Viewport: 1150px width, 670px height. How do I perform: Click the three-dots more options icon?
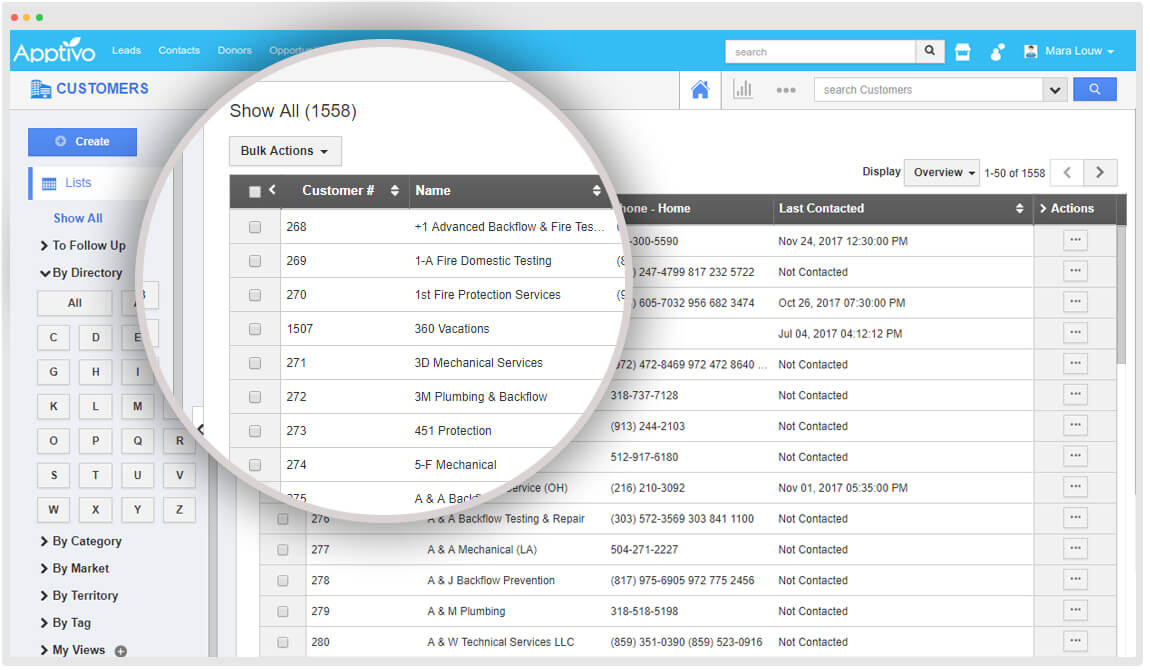pyautogui.click(x=786, y=90)
